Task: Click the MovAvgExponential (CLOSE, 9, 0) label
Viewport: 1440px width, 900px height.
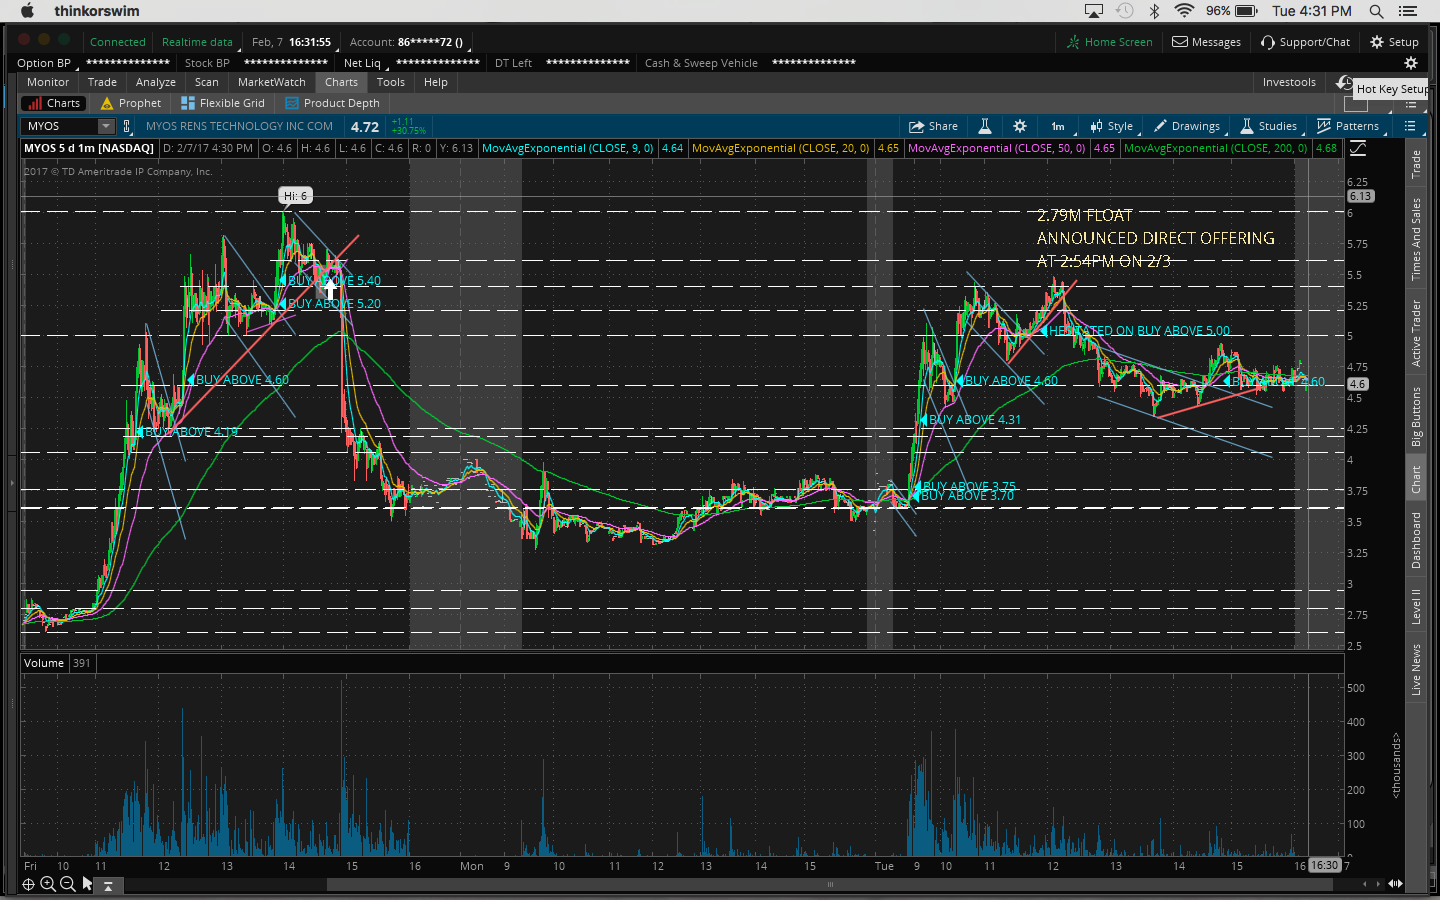Action: pos(567,148)
